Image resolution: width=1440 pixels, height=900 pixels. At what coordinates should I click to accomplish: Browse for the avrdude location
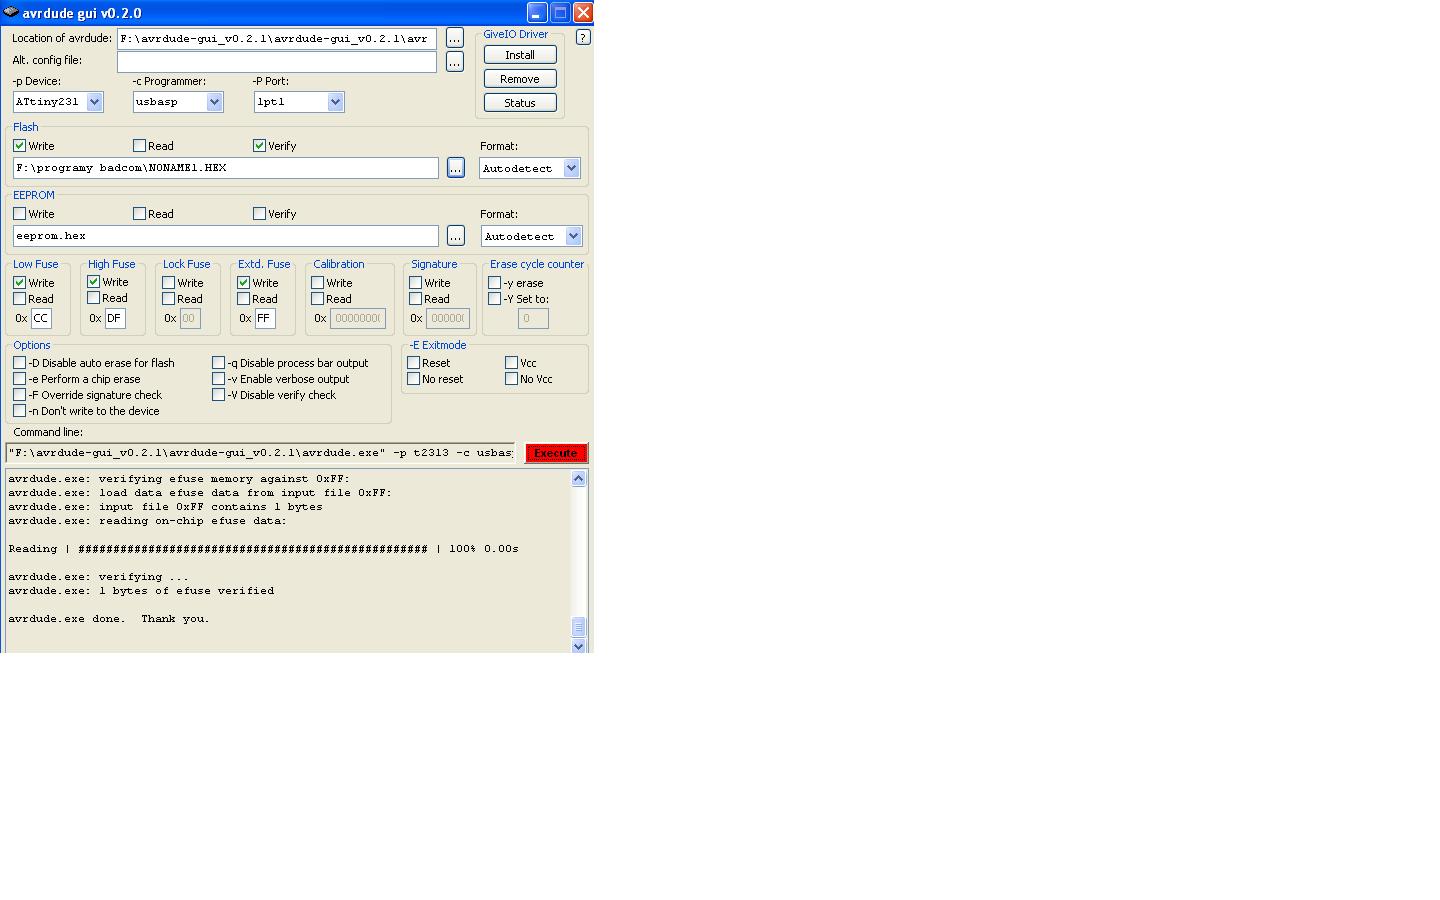tap(455, 38)
